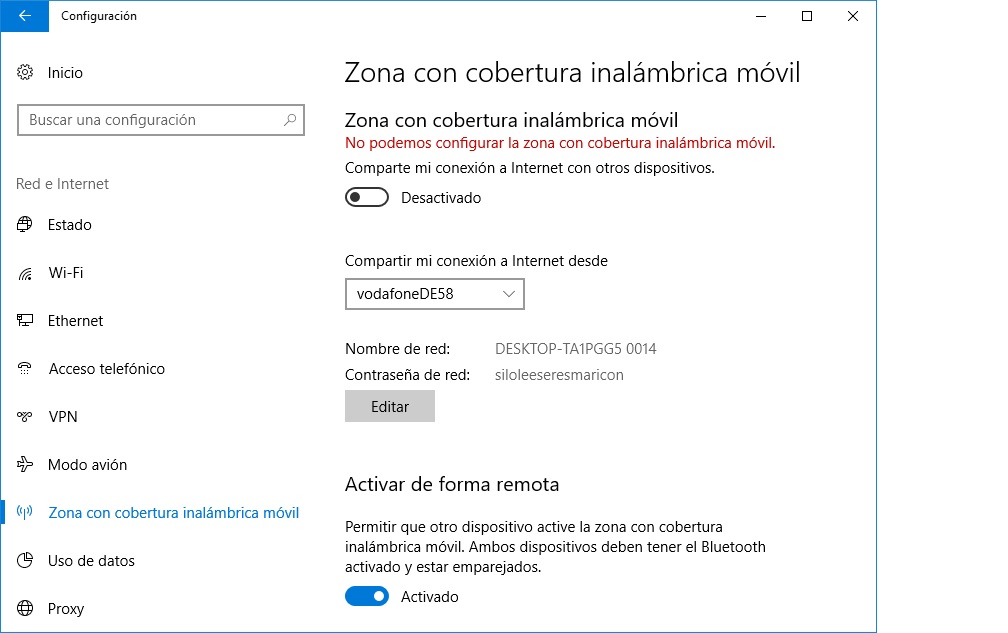The height and width of the screenshot is (633, 1008).
Task: Select Zona con cobertura inalámbrica móvil in sidebar
Action: pyautogui.click(x=173, y=513)
